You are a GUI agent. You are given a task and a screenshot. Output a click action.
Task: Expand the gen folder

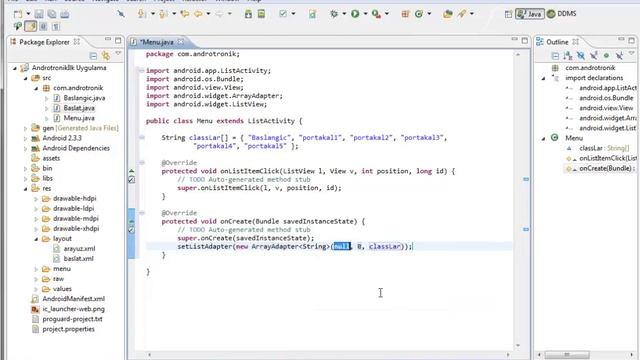(26, 129)
